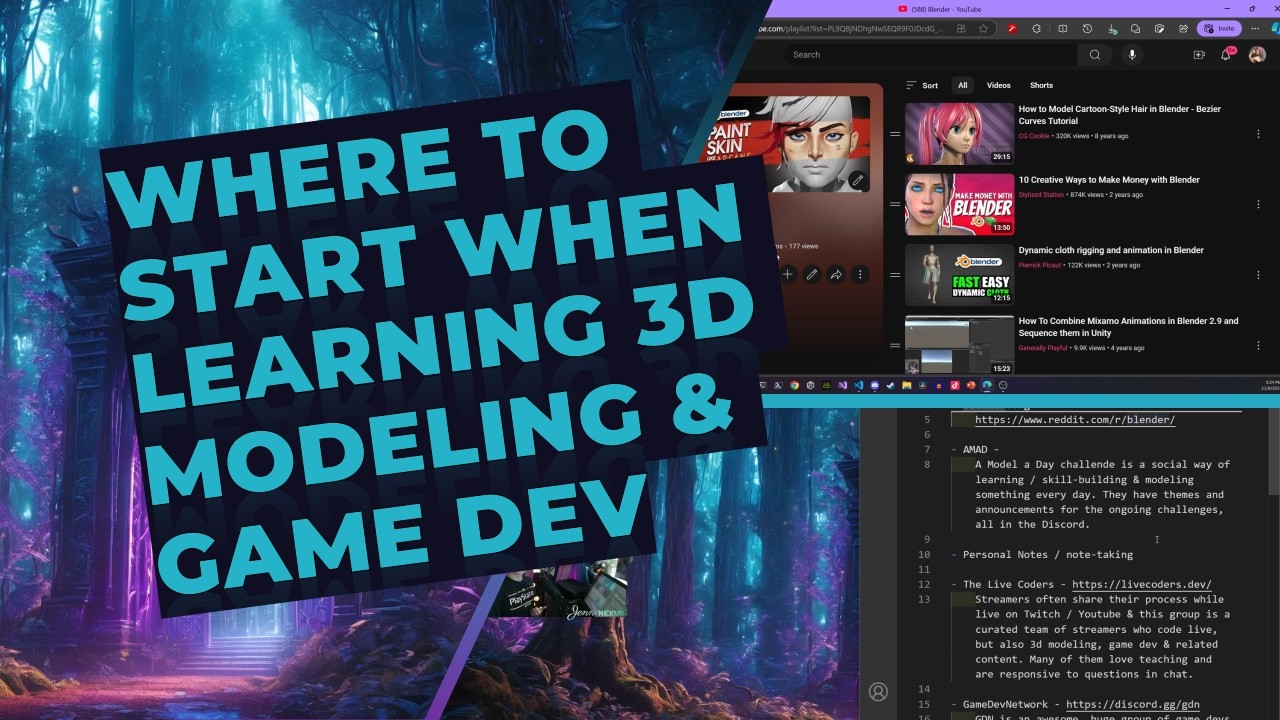This screenshot has width=1280, height=720.
Task: Open YouTube notifications bell
Action: (x=1227, y=54)
